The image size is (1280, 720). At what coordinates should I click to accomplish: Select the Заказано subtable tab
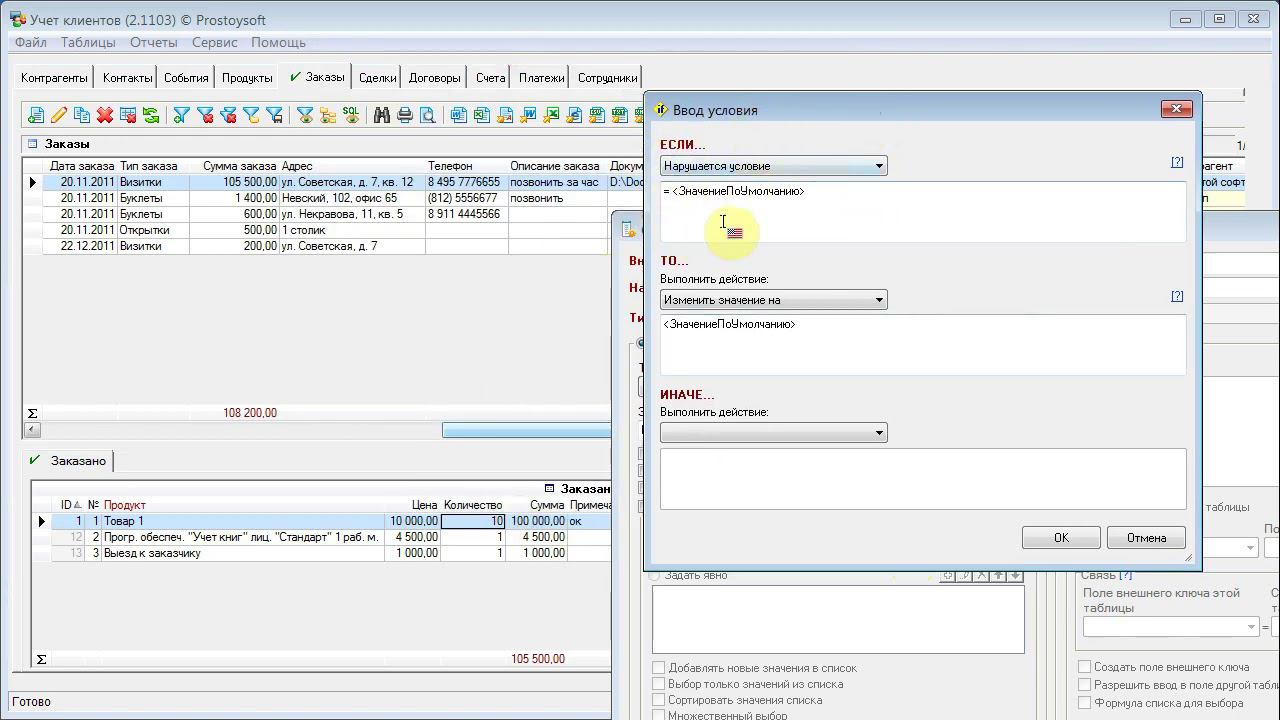(68, 461)
